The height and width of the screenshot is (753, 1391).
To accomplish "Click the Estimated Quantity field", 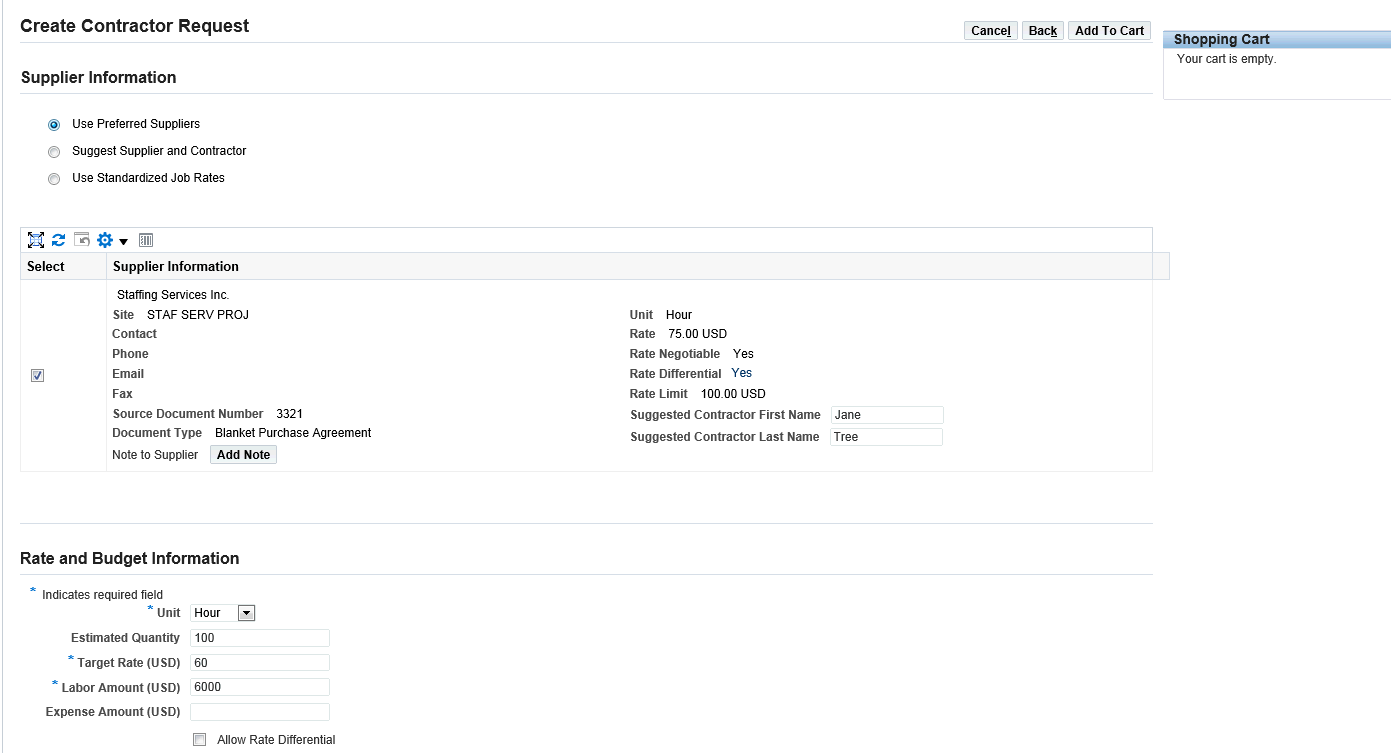I will coord(260,638).
